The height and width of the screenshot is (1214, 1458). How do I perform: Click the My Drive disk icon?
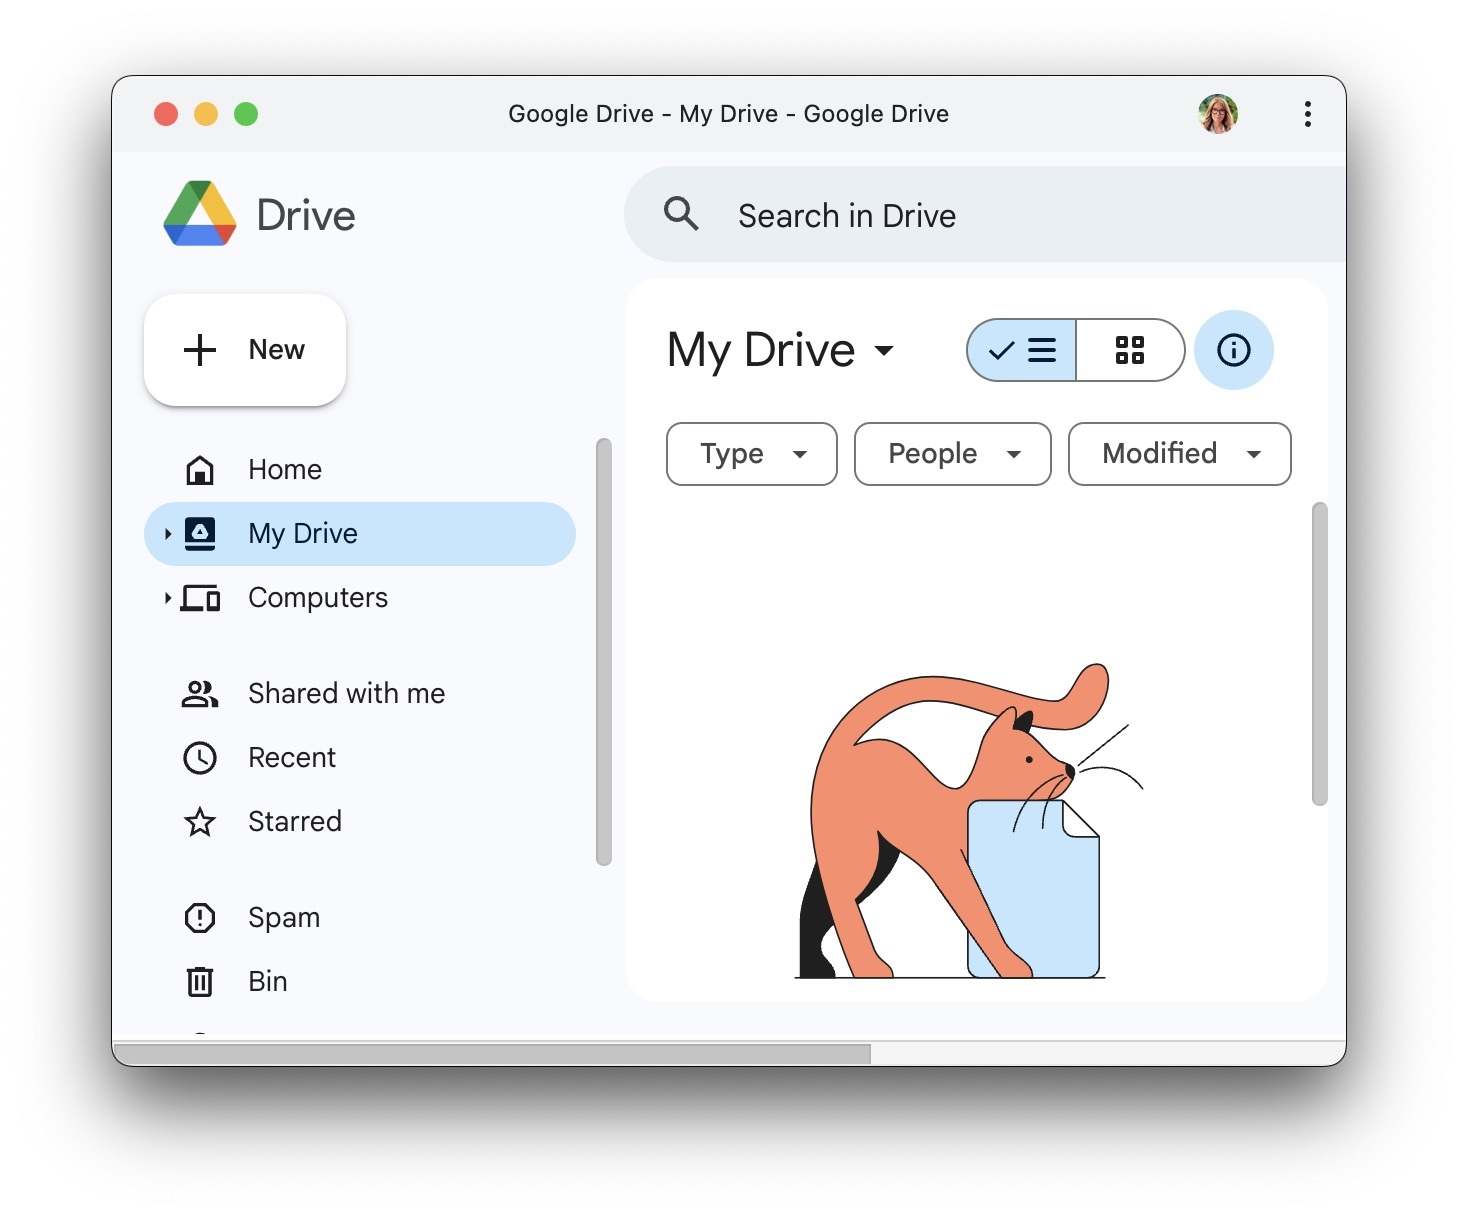click(x=200, y=534)
